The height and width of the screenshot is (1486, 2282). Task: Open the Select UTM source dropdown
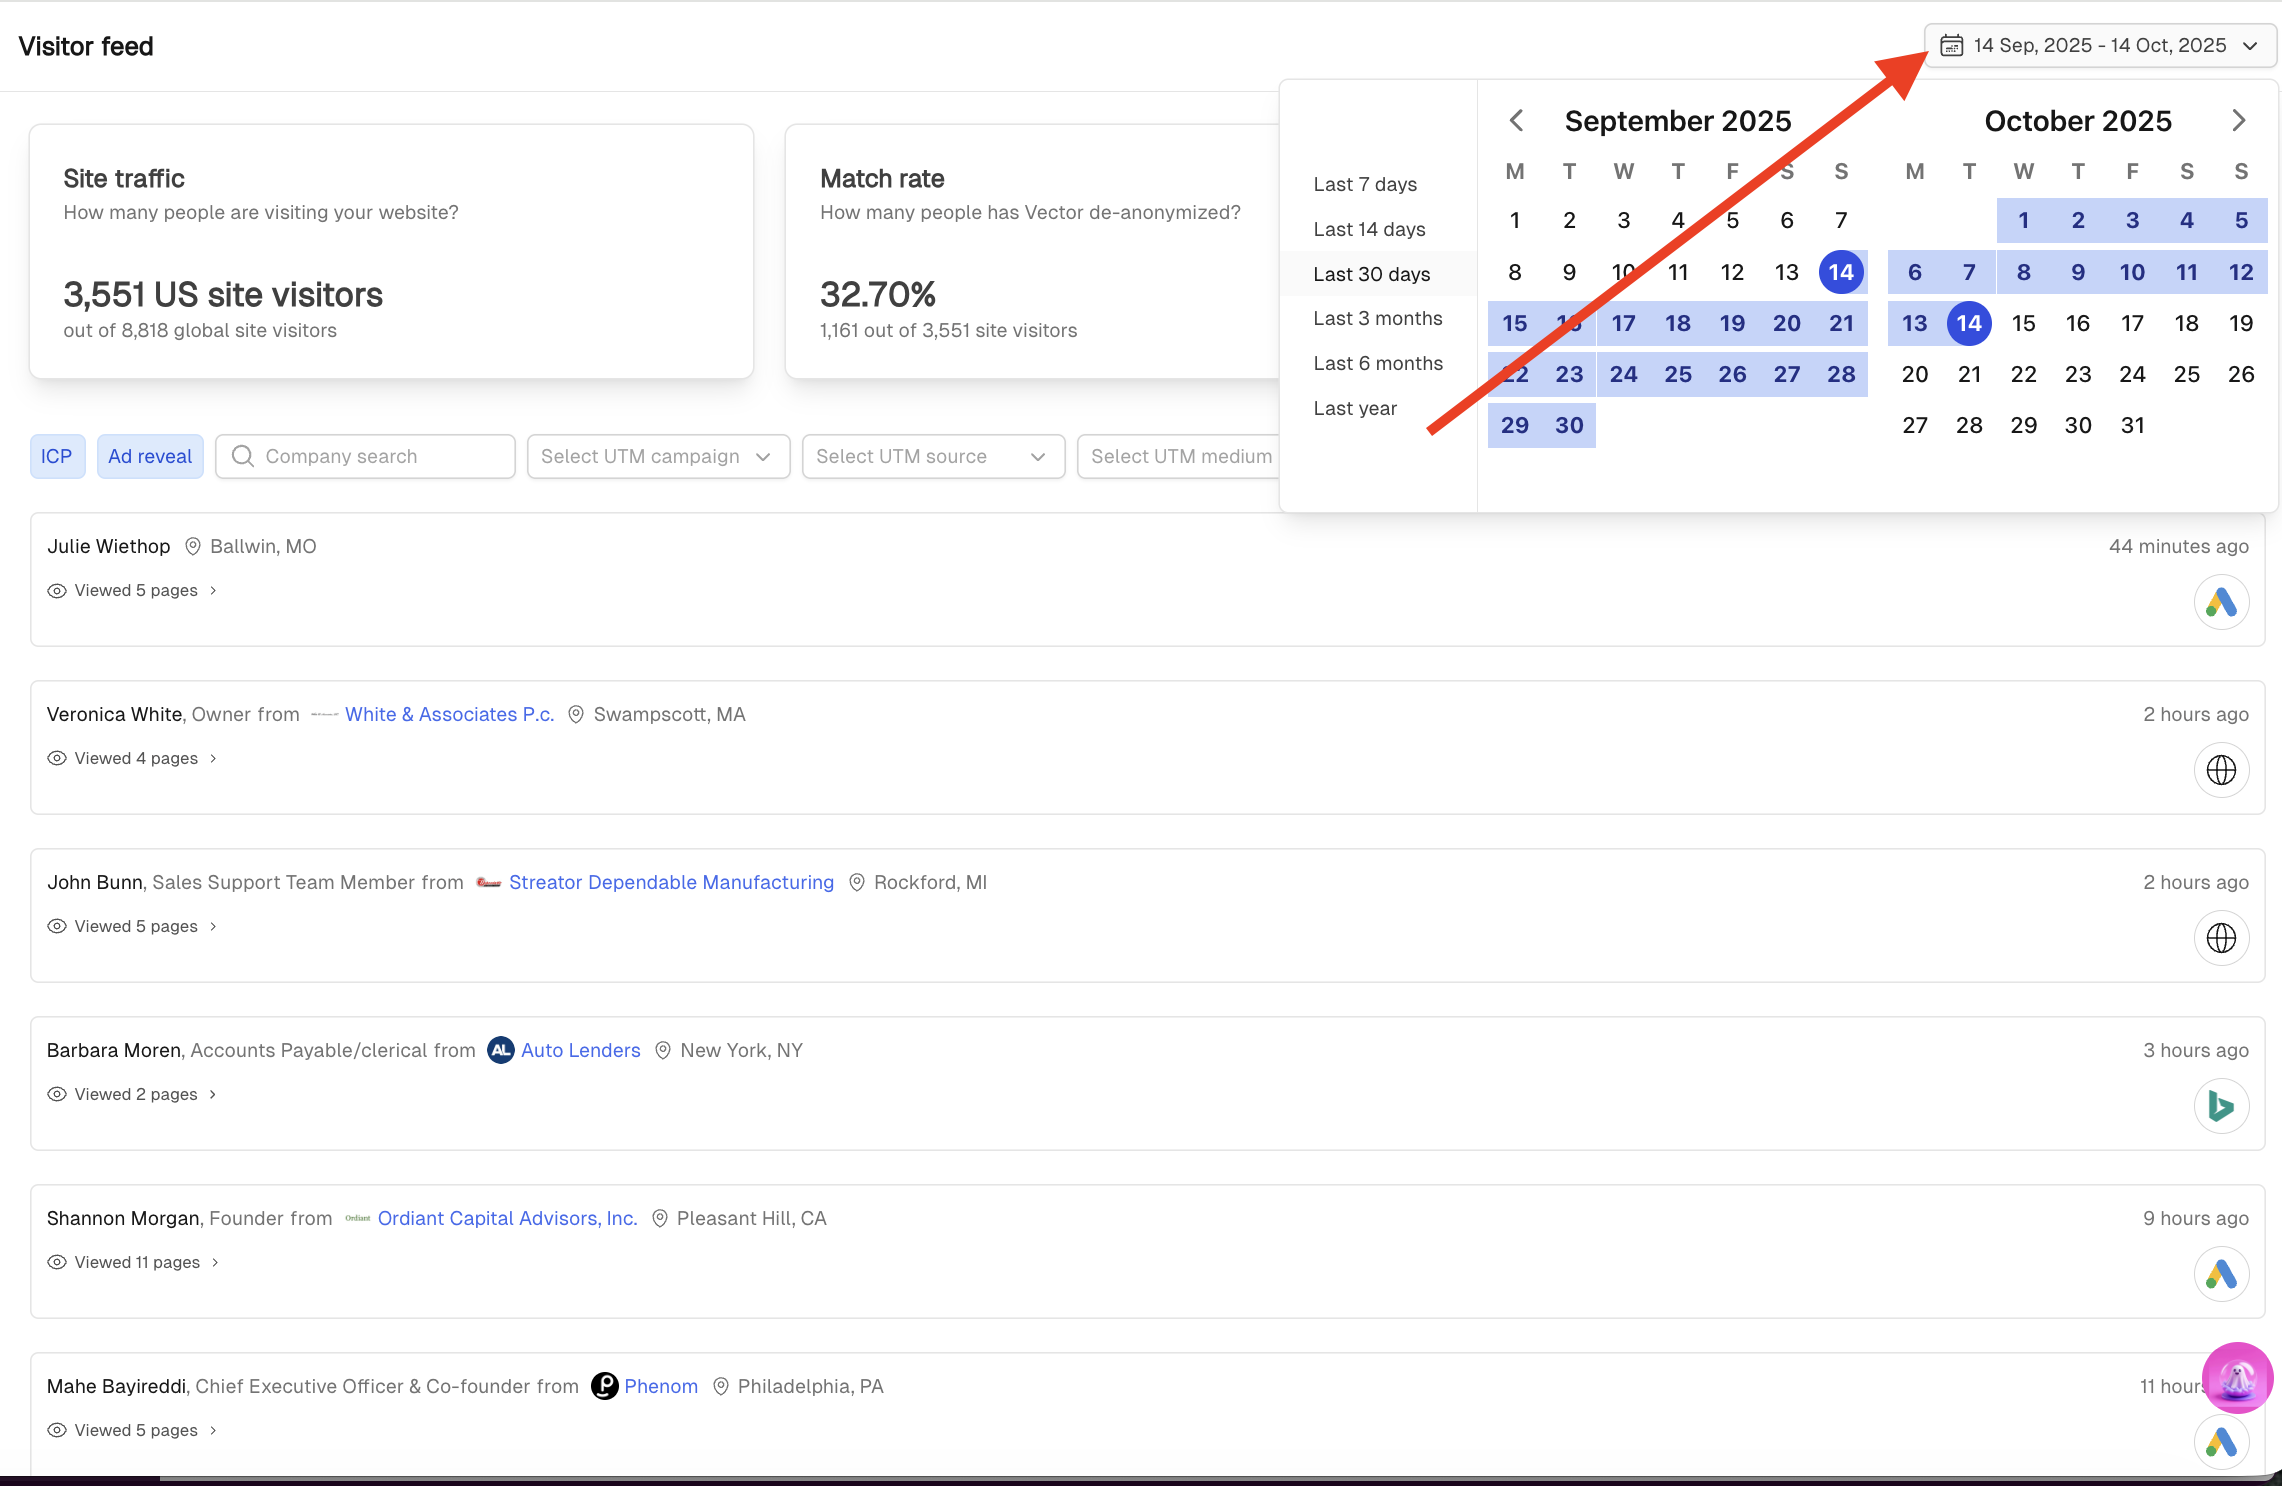[x=932, y=456]
